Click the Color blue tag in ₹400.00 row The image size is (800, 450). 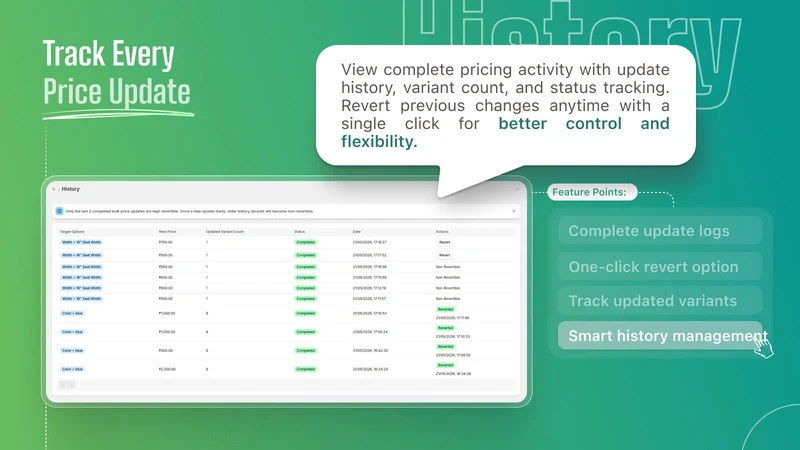coord(72,351)
